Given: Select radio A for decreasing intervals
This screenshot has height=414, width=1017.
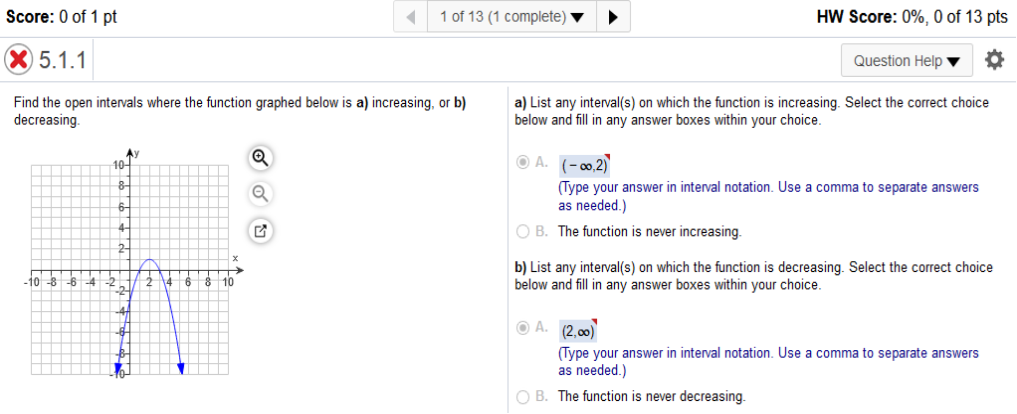Looking at the screenshot, I should 522,328.
